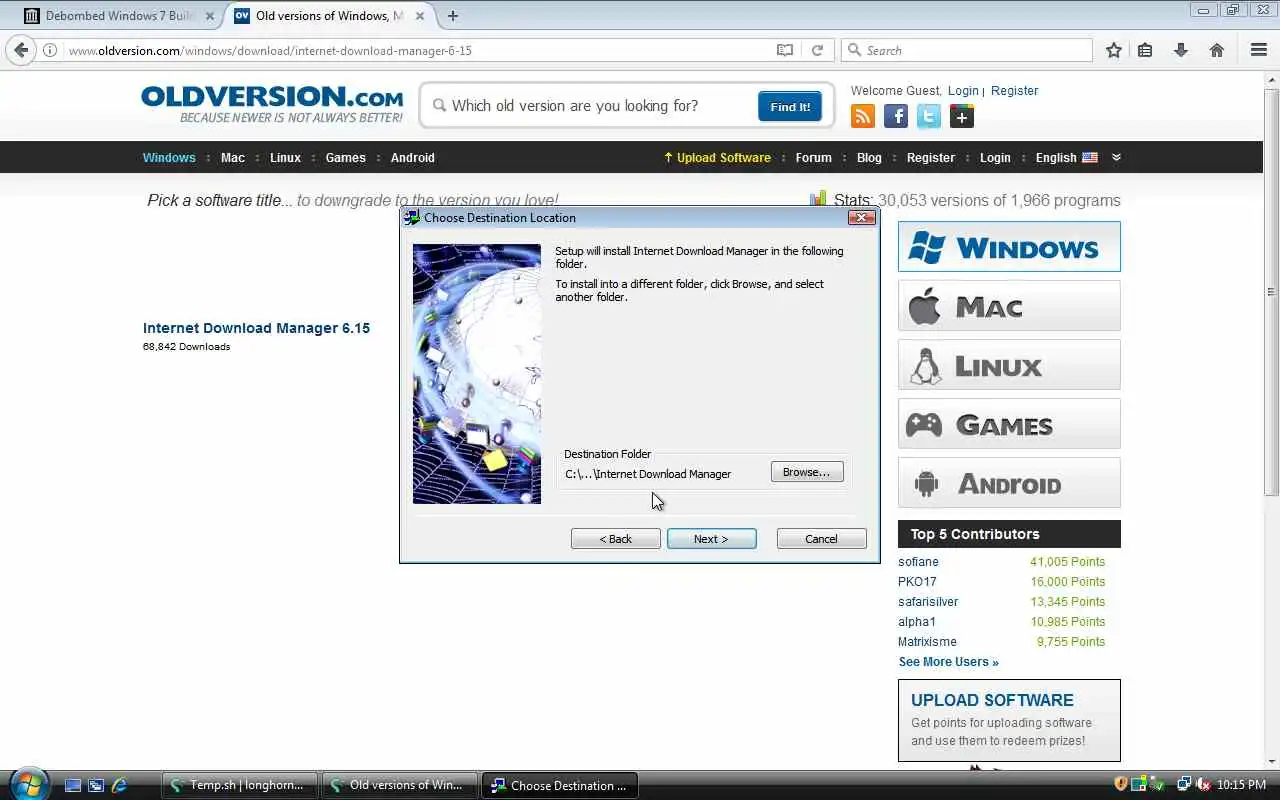Click the browser back arrow

22,50
